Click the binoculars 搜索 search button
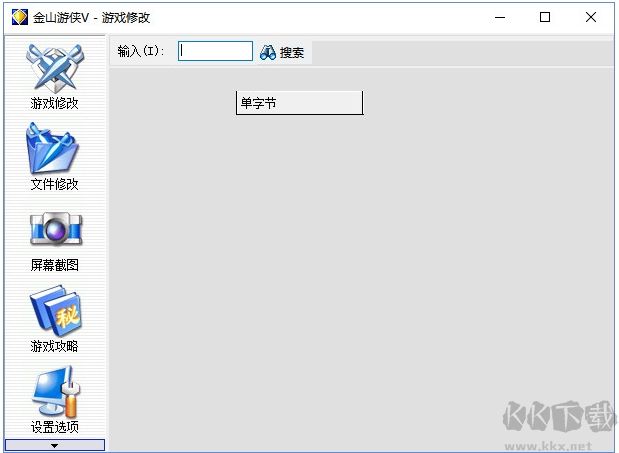Screen dimensions: 619x453 [282, 52]
